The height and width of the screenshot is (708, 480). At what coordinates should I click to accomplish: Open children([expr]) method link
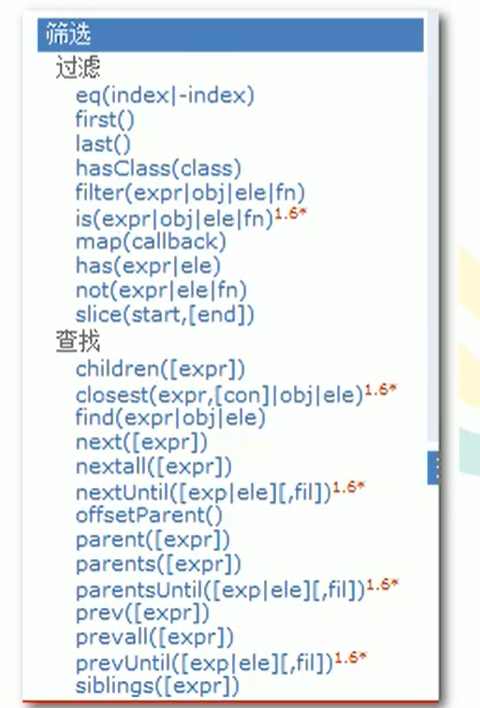point(160,369)
